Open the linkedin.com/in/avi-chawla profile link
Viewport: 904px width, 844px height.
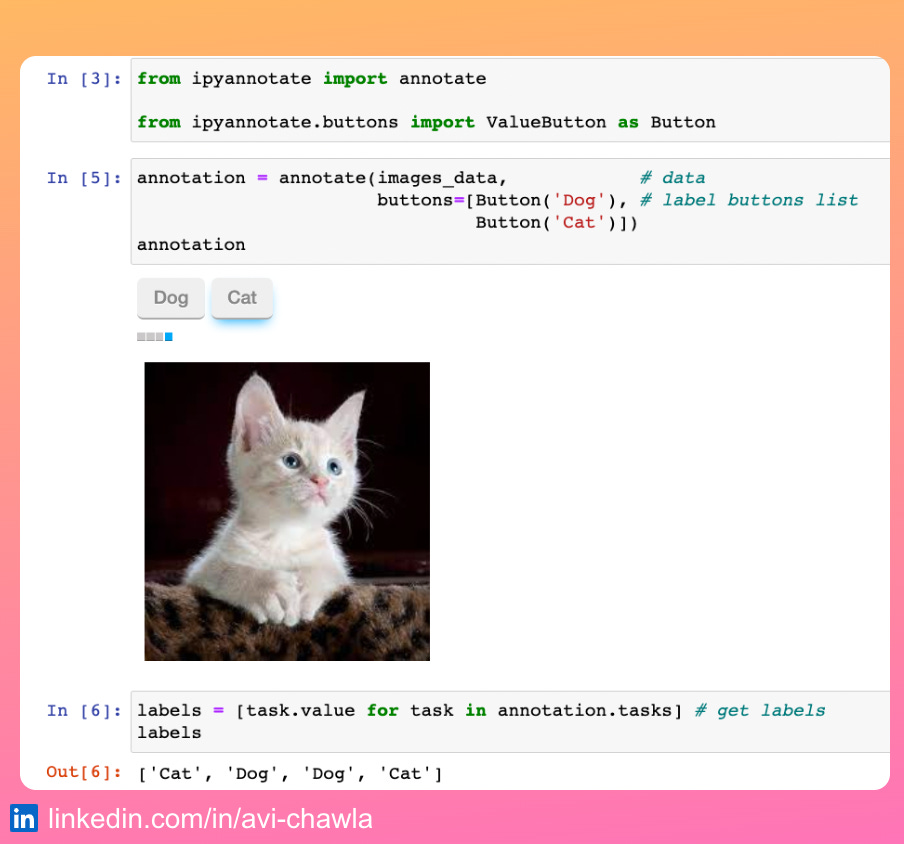(209, 818)
